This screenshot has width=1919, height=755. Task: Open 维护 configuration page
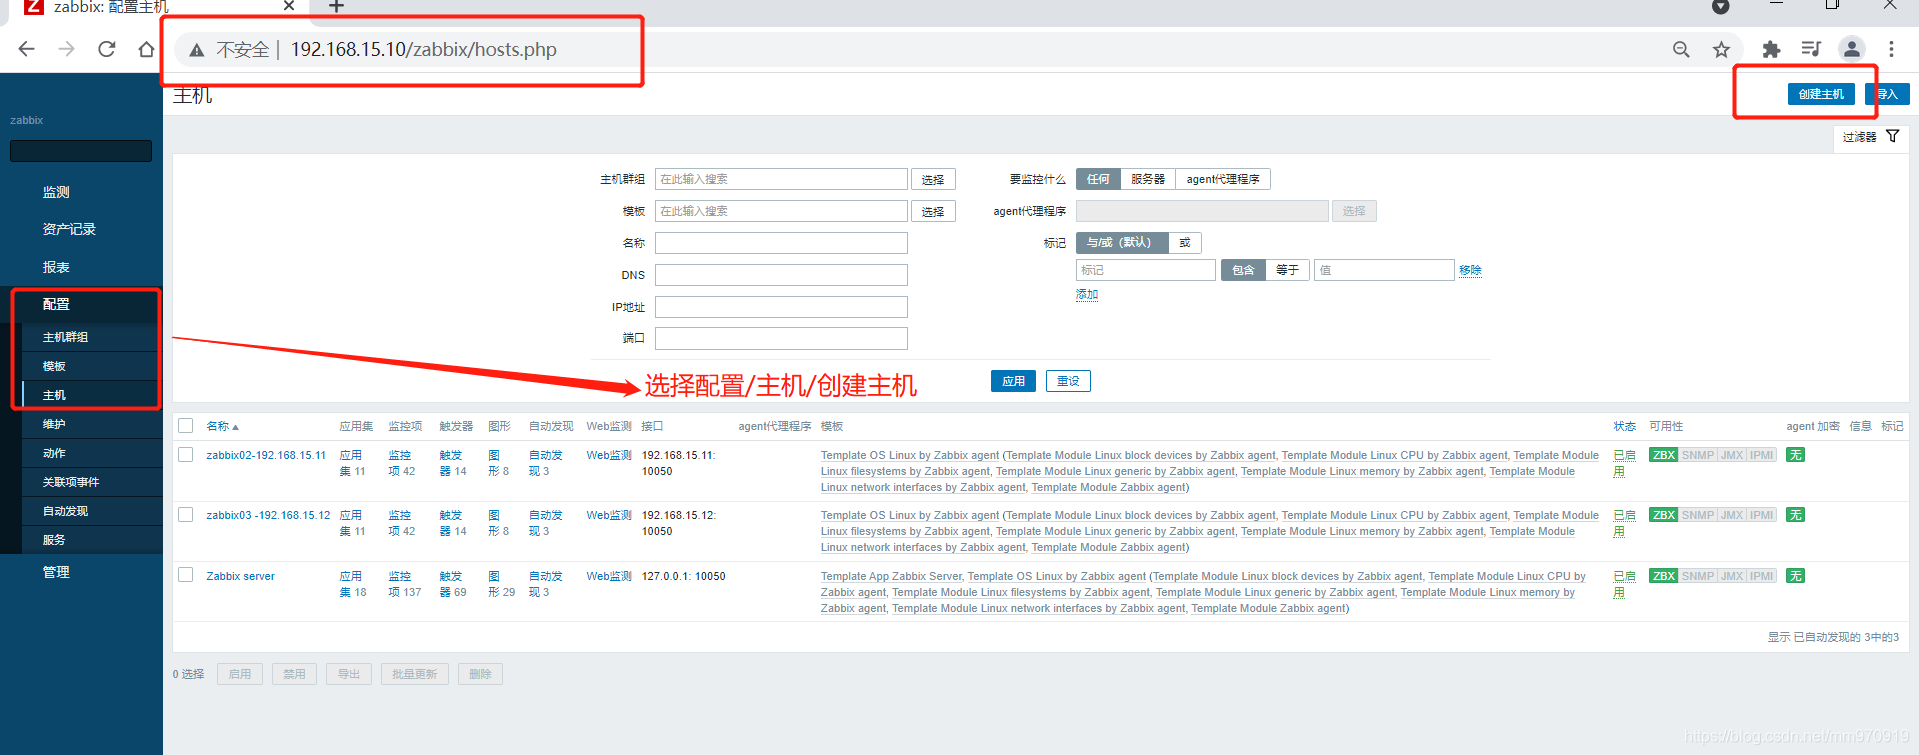click(54, 424)
